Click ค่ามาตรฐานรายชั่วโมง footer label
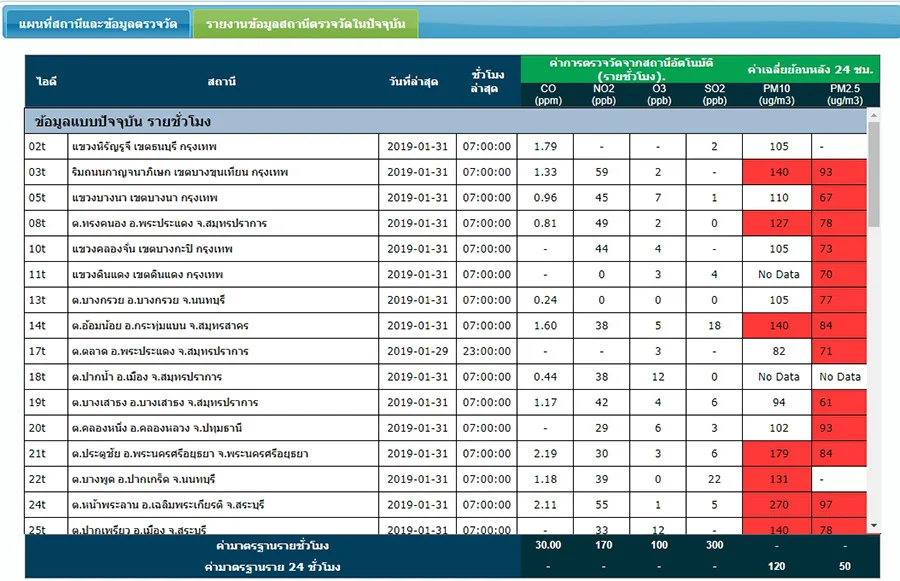Image resolution: width=900 pixels, height=581 pixels. pos(272,545)
